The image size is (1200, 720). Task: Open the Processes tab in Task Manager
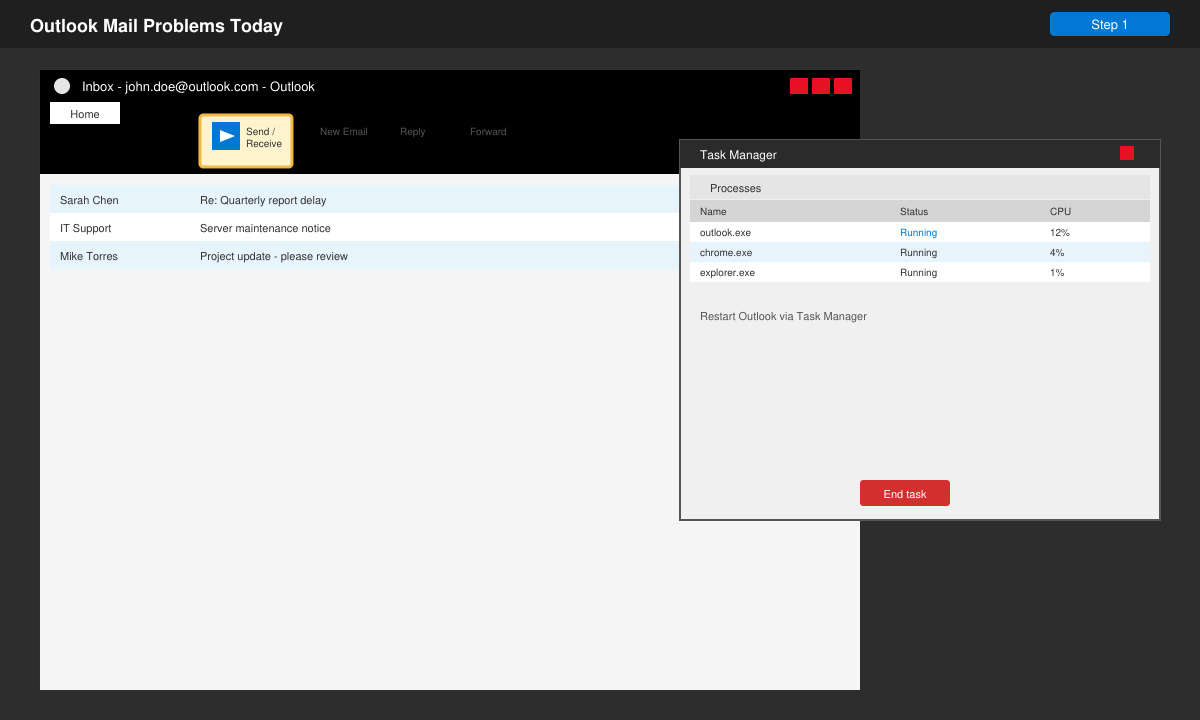point(735,188)
